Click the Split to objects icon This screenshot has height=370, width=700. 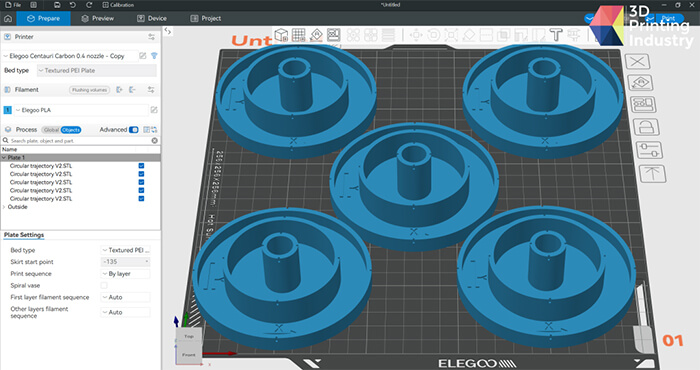354,35
